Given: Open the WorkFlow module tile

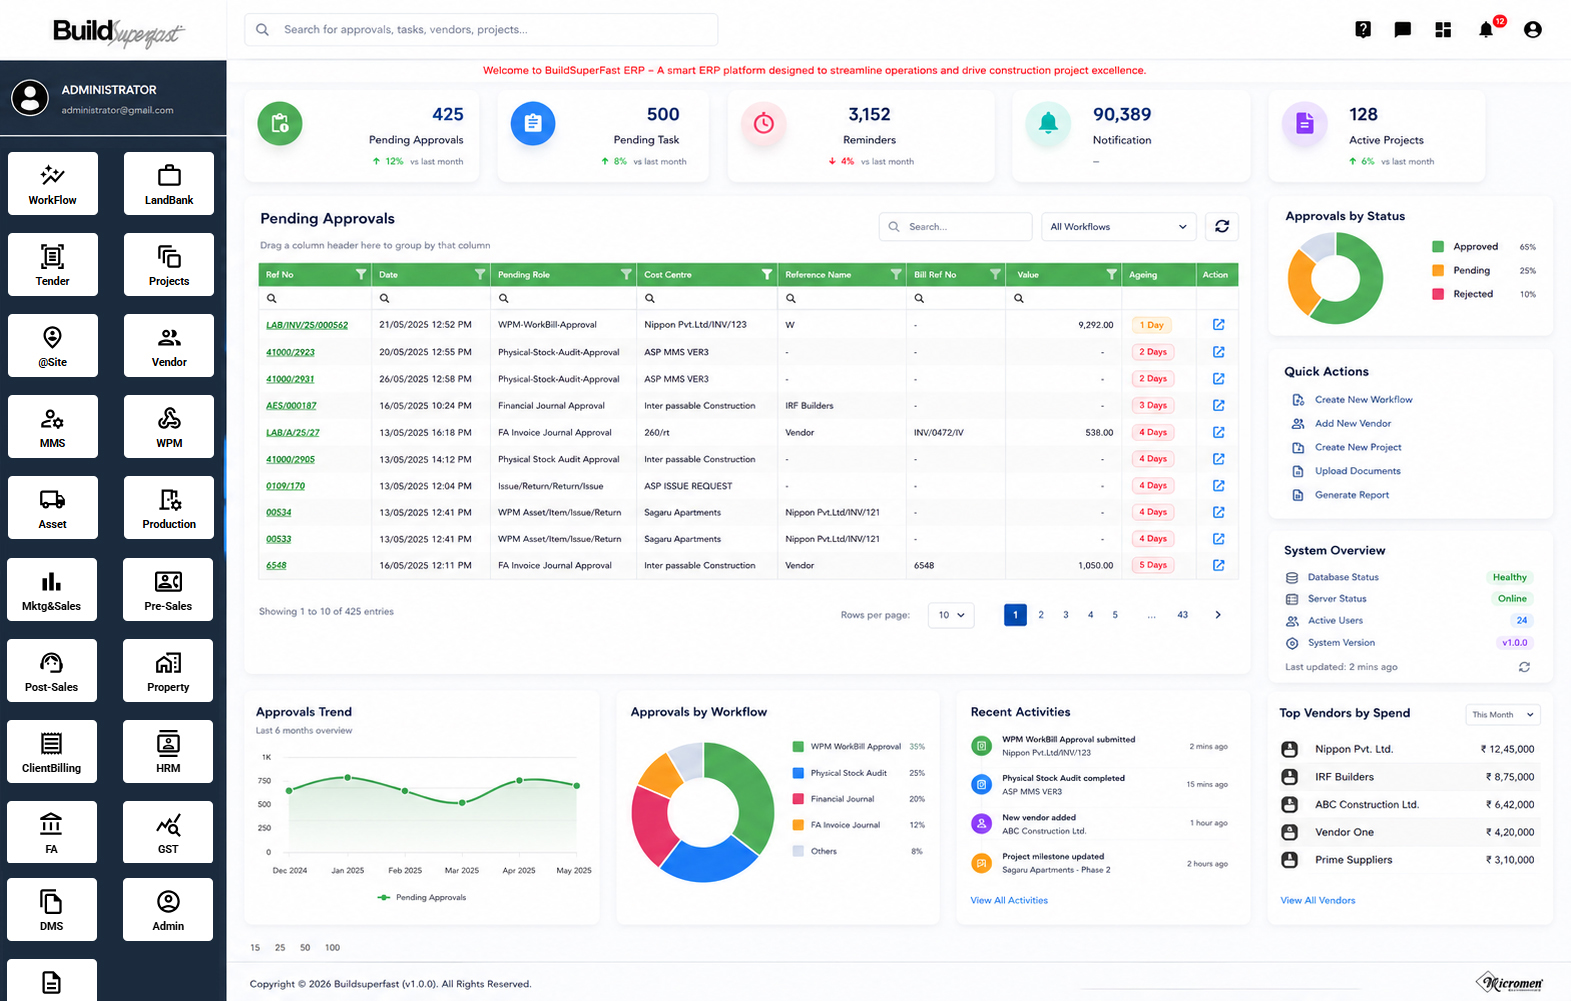Looking at the screenshot, I should [x=53, y=183].
